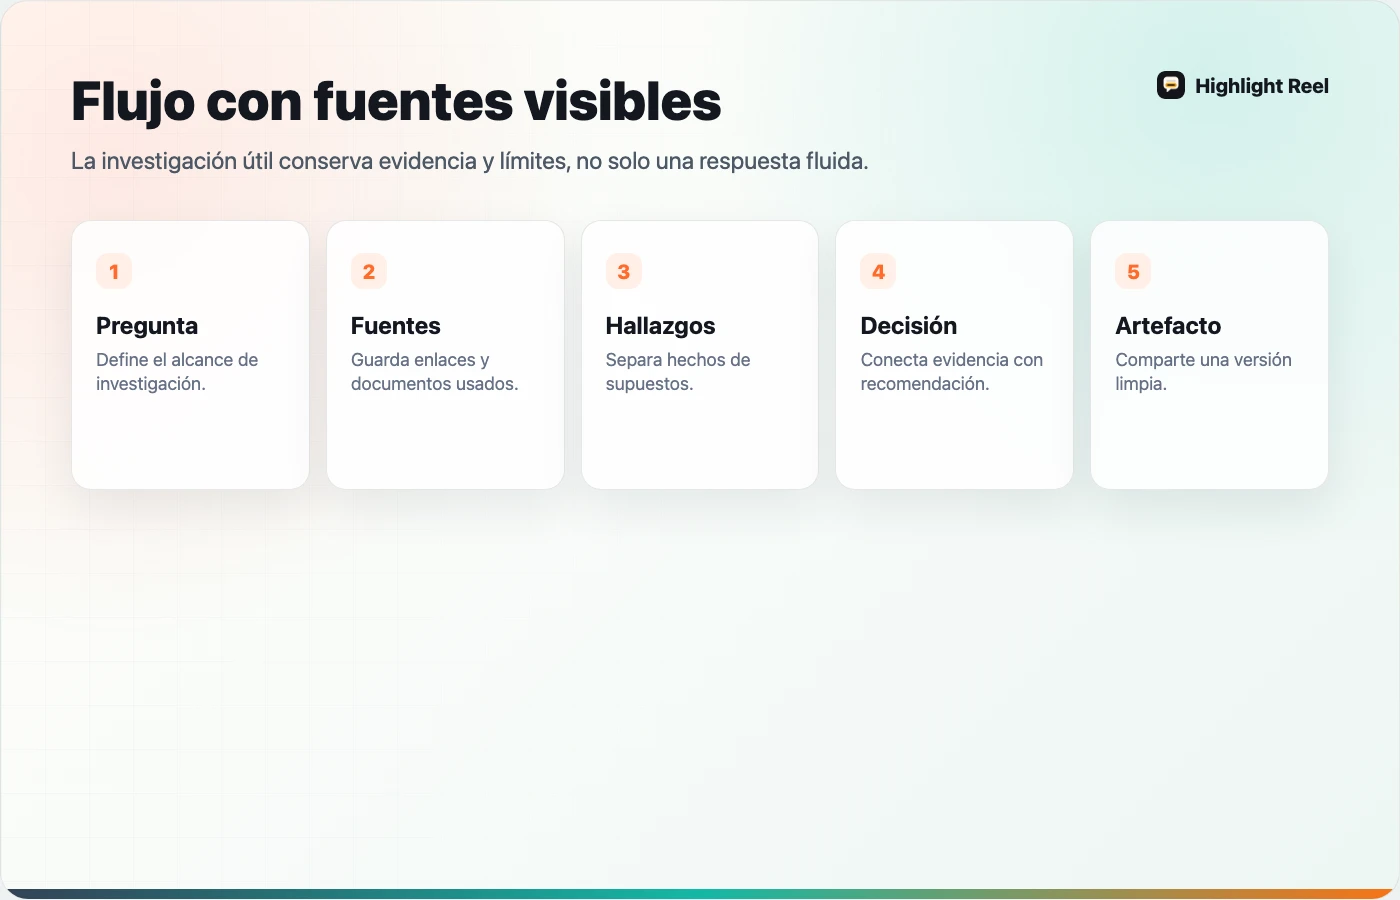Click the Highlight Reel brand name
The height and width of the screenshot is (900, 1400).
[1262, 86]
